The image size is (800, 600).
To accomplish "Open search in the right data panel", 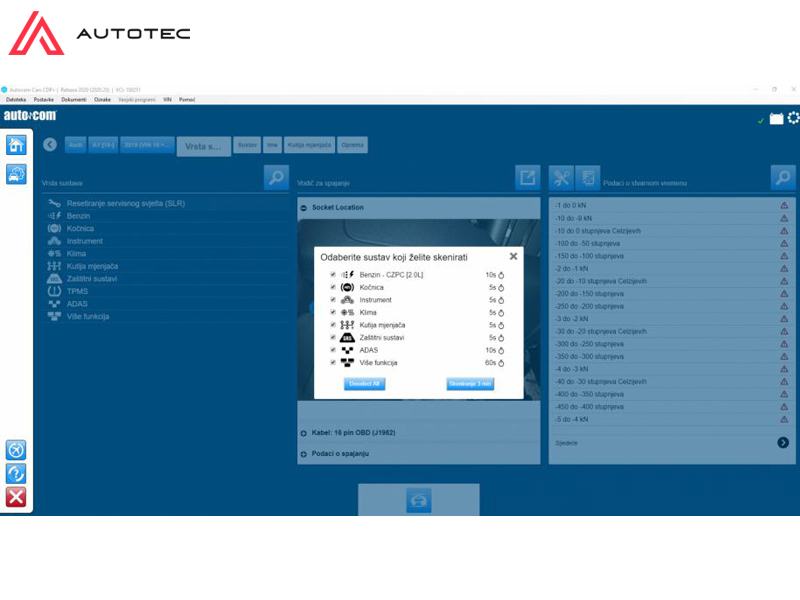I will [783, 178].
